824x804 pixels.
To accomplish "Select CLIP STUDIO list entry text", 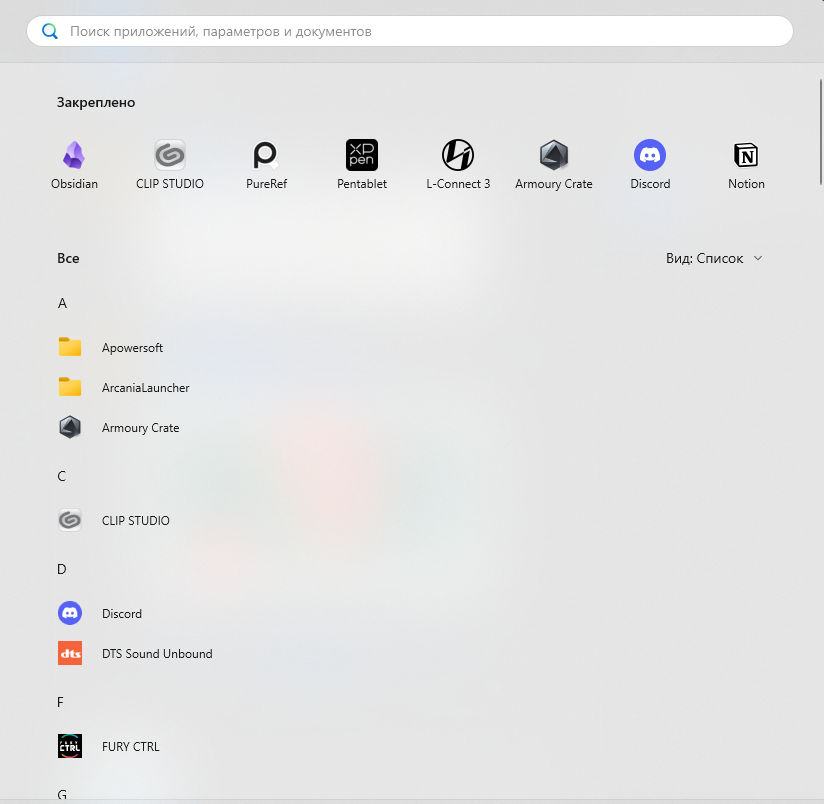I will pos(136,521).
